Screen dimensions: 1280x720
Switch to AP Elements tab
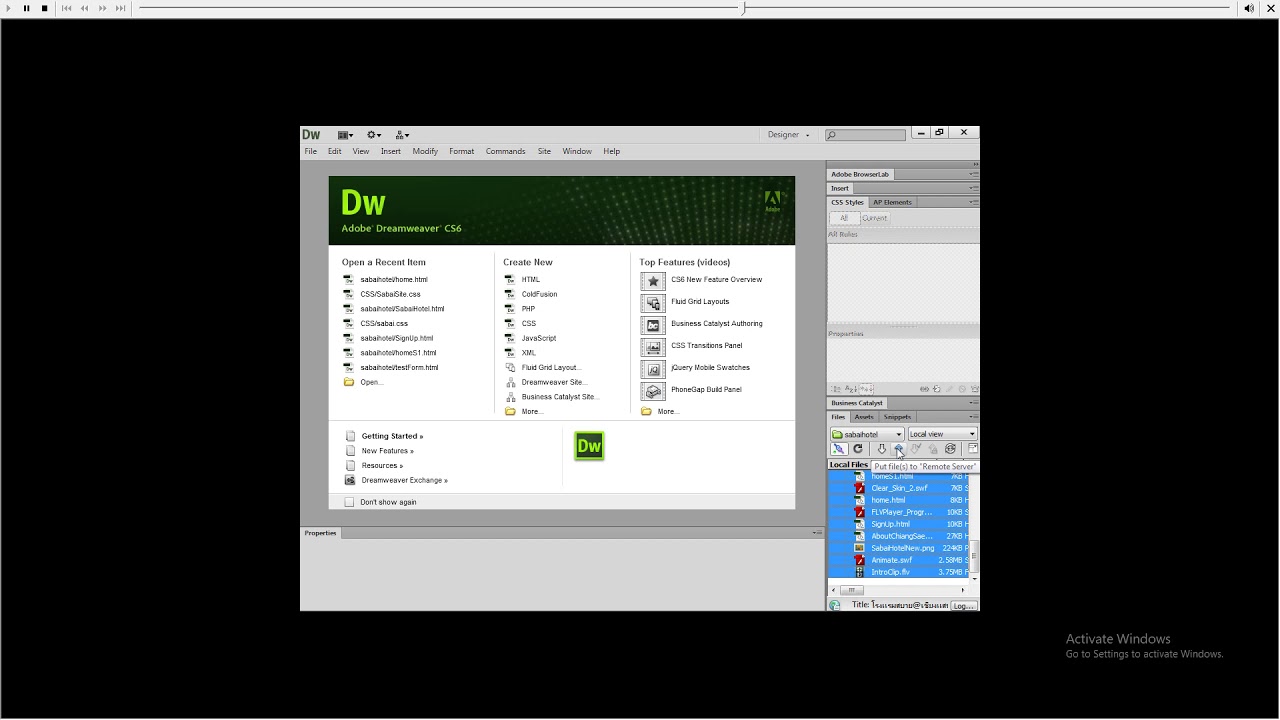(892, 202)
